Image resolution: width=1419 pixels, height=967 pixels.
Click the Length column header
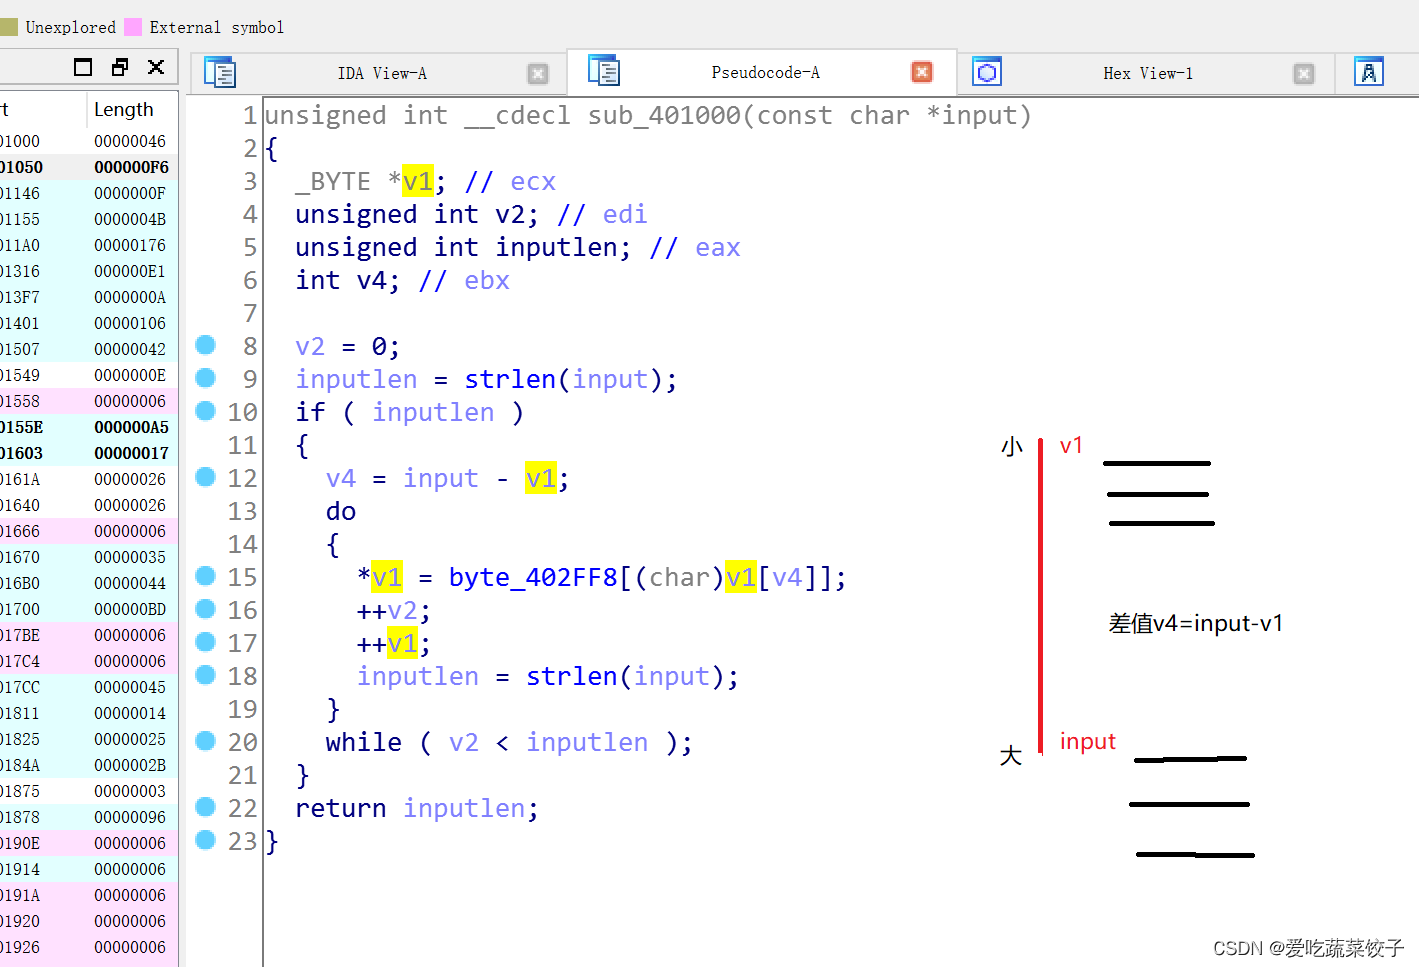click(124, 109)
